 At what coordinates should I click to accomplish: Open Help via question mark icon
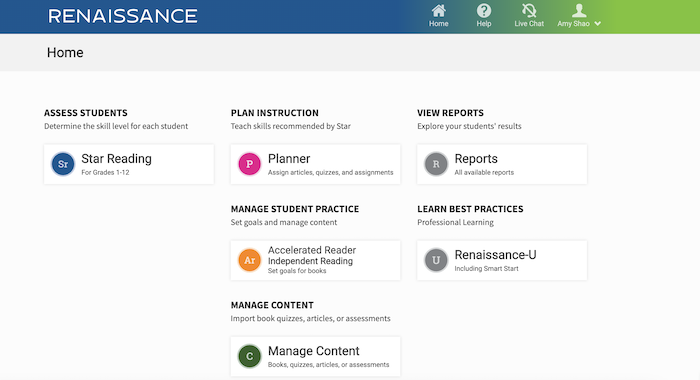(483, 11)
